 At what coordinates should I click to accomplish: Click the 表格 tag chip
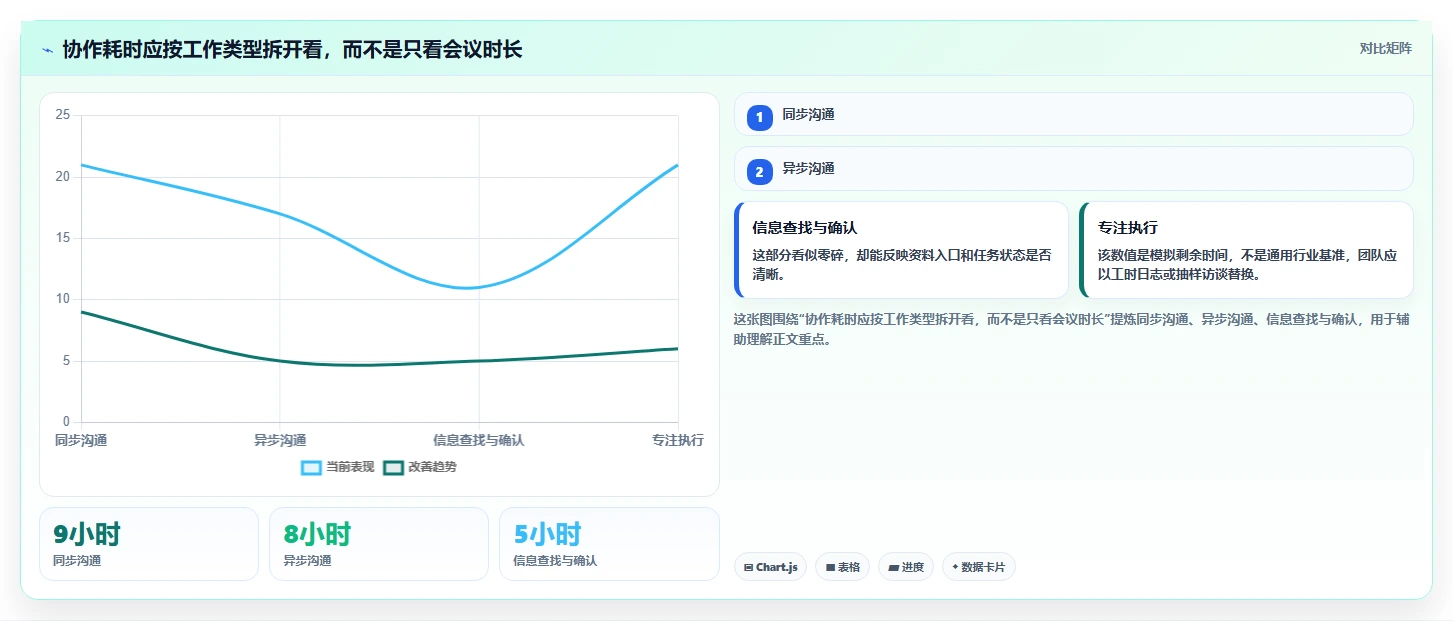(842, 567)
